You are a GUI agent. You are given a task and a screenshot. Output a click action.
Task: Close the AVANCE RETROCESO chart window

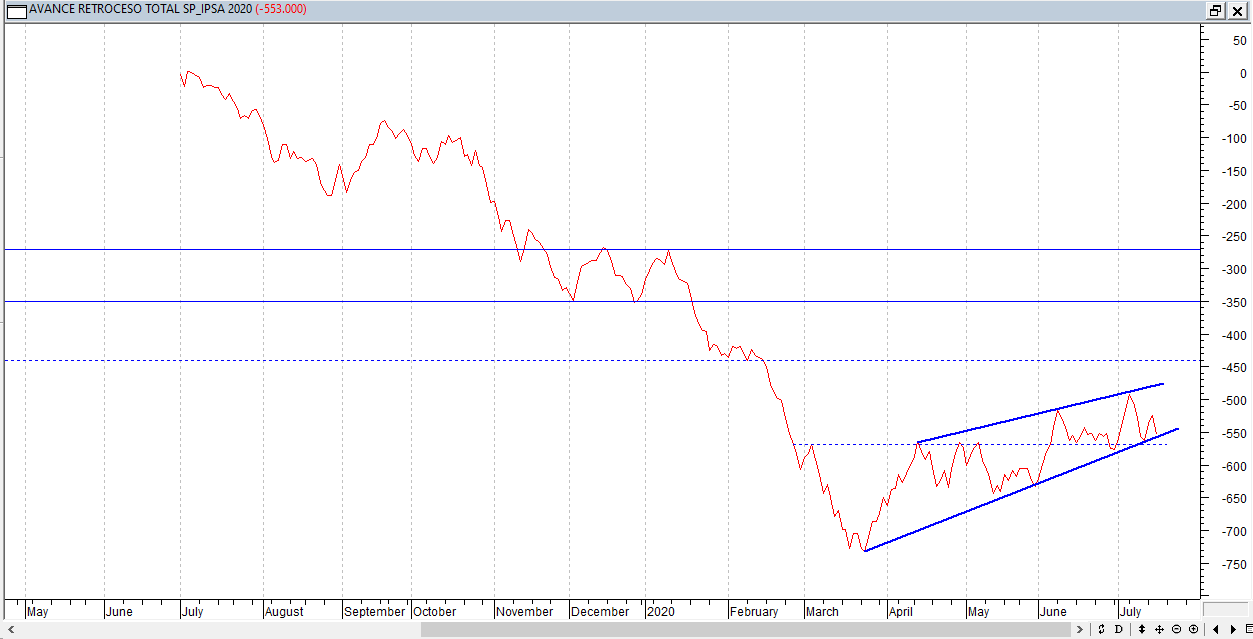(x=1237, y=10)
